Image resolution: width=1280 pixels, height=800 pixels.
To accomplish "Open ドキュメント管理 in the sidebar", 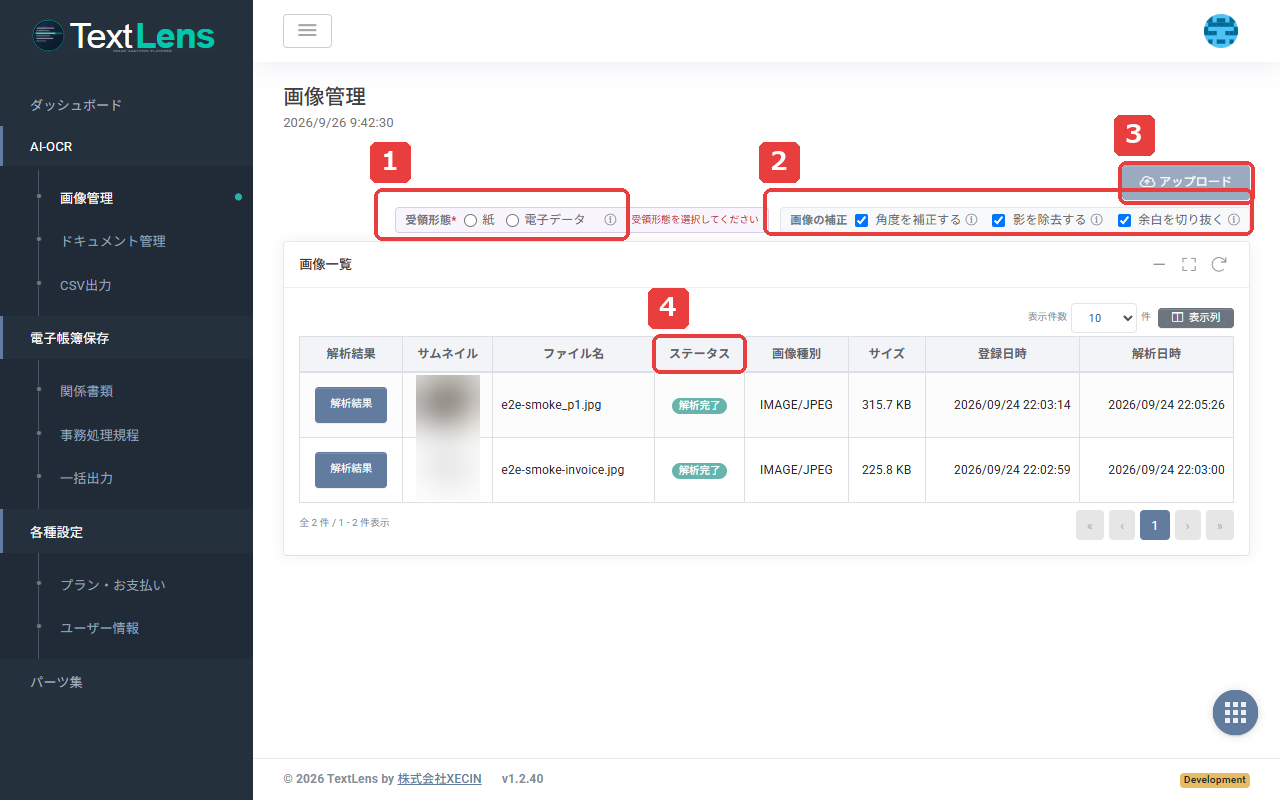I will pos(113,241).
